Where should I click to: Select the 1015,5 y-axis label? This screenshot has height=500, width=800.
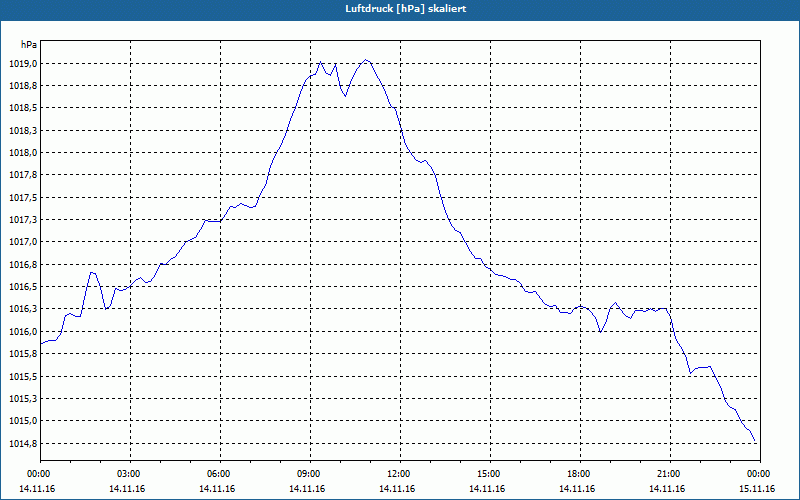tap(23, 377)
